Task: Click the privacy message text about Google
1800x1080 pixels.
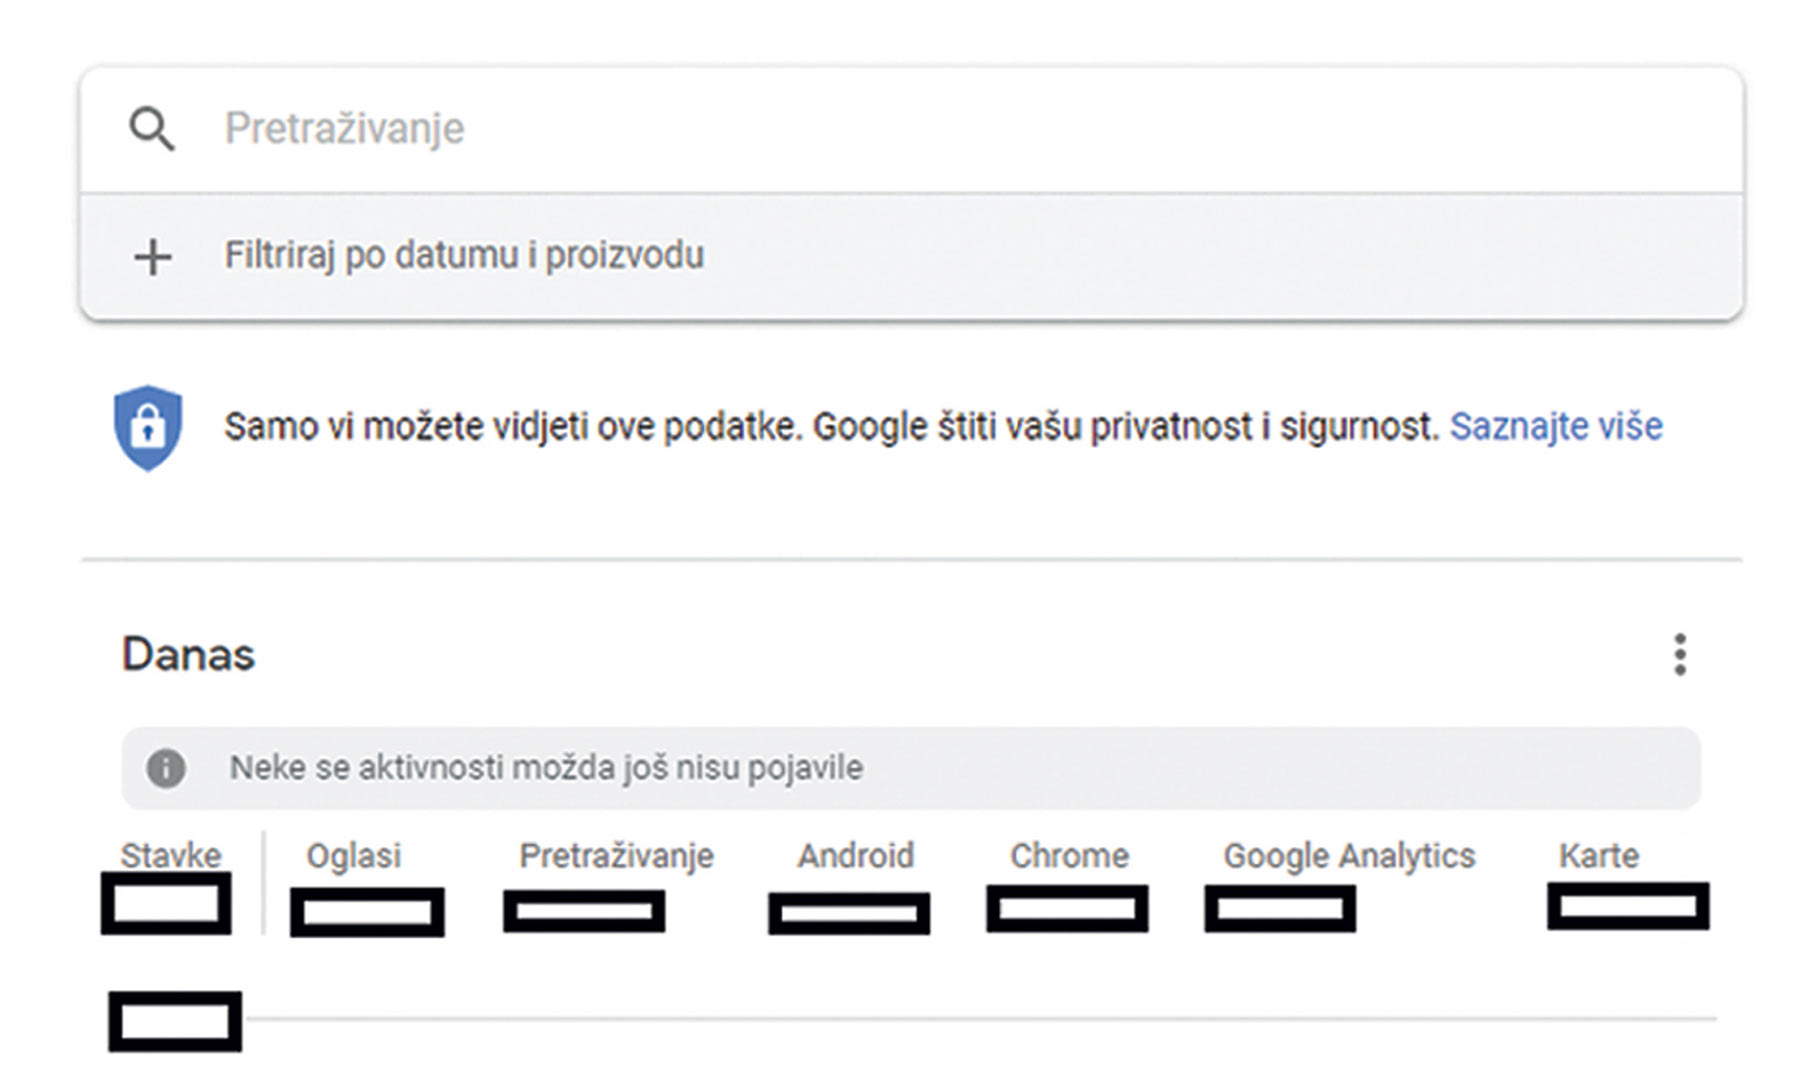Action: click(830, 427)
